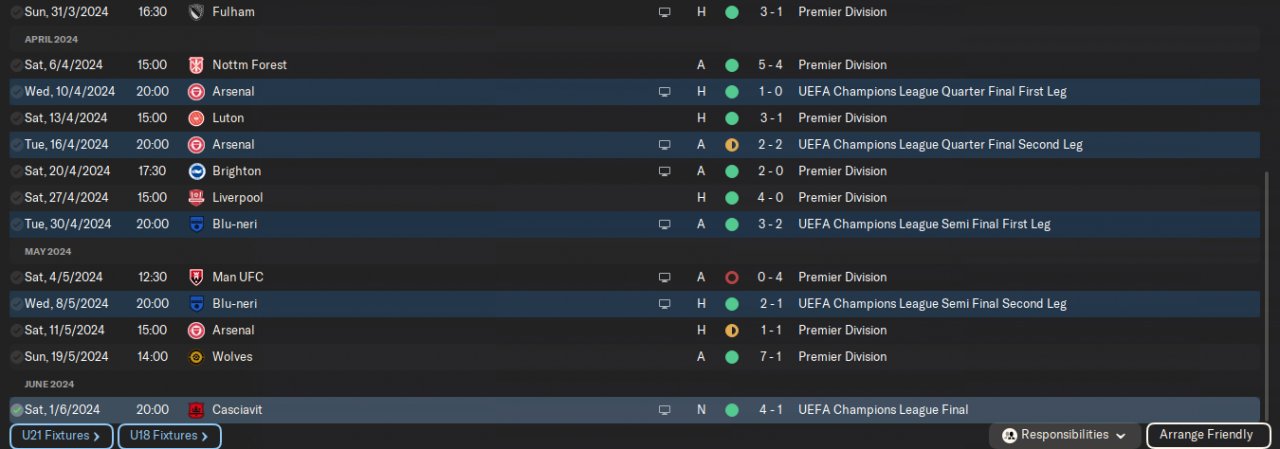Screen dimensions: 1280x449
Task: Click the Liverpool club badge
Action: point(196,198)
